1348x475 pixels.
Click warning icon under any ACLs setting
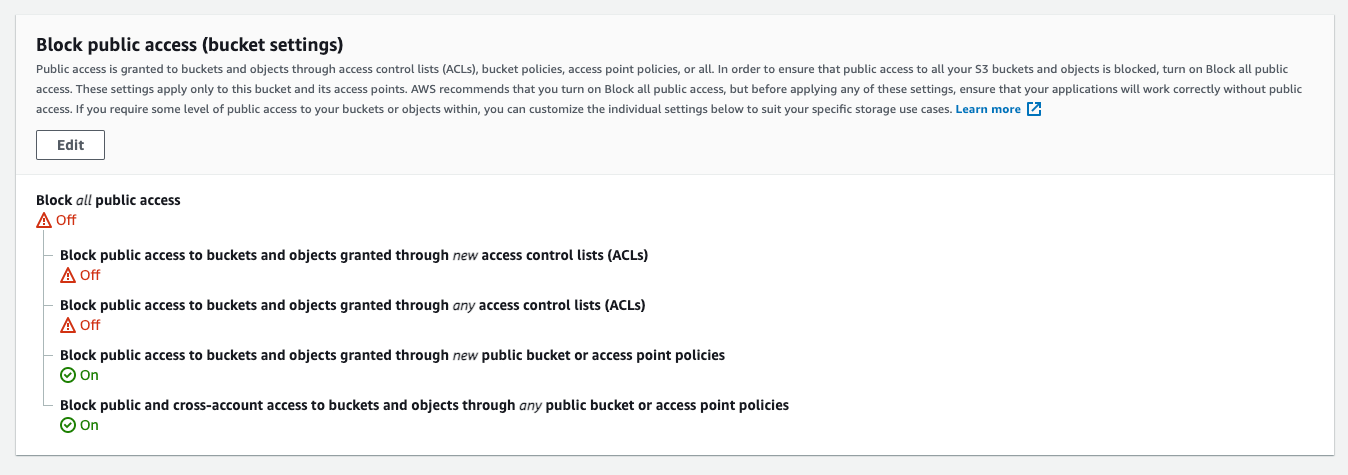(x=68, y=325)
